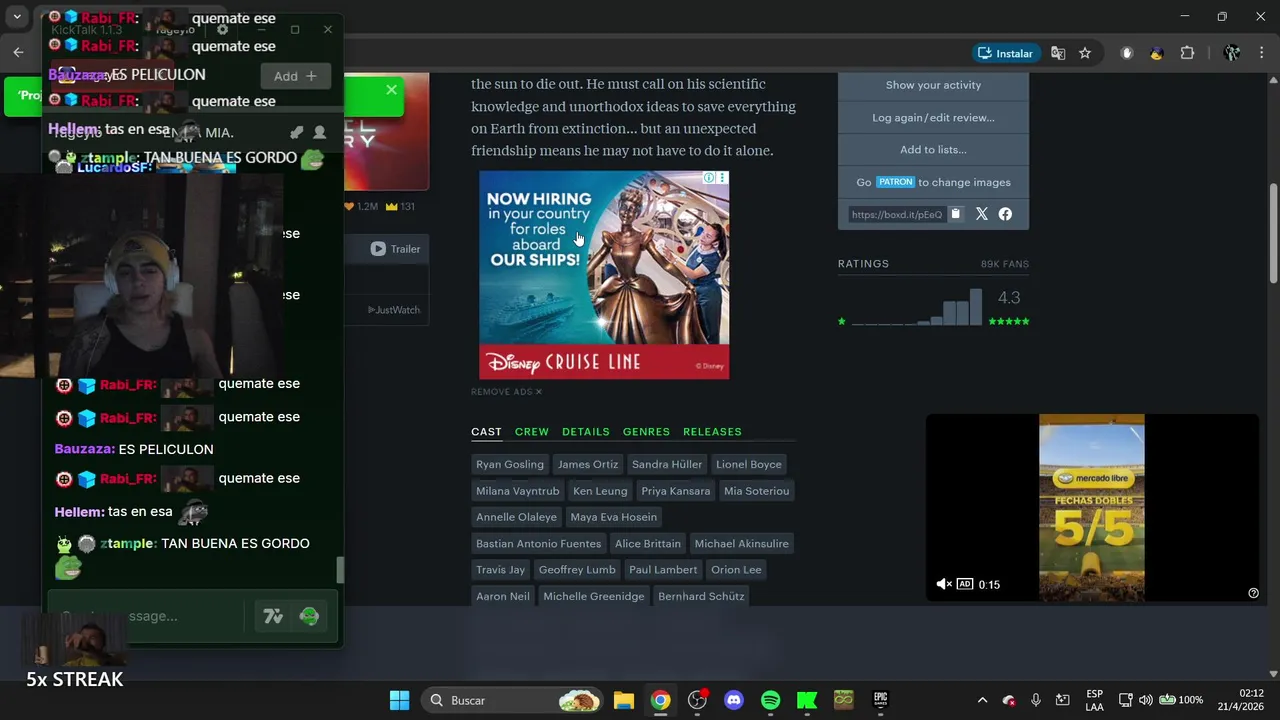Viewport: 1280px width, 720px height.
Task: Click the ad info icon on Disney ad
Action: 709,178
